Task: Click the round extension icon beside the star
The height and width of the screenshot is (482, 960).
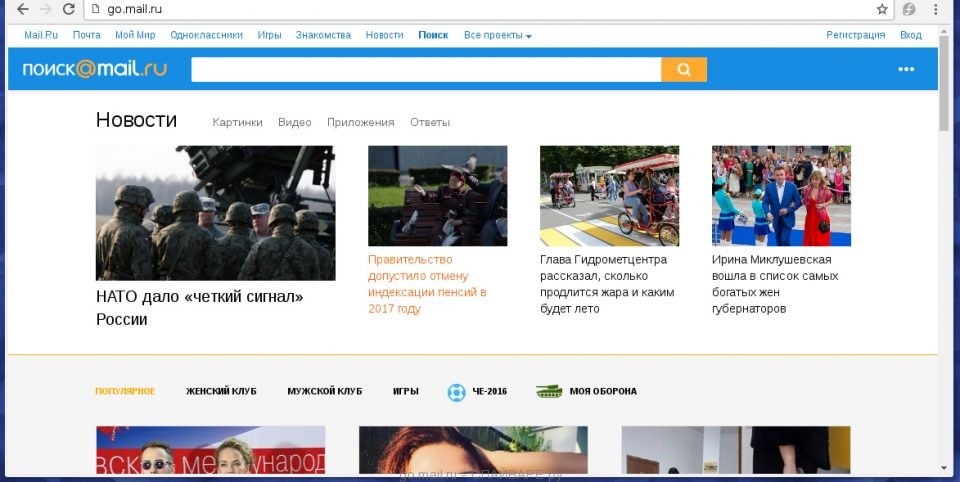Action: pos(909,9)
